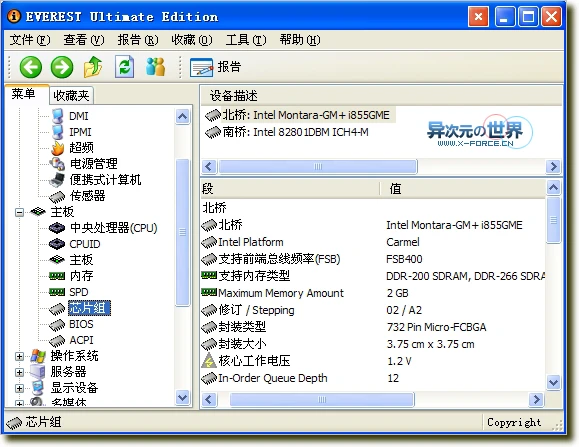Screen dimensions: 579x447
Task: Click the users/people toolbar icon
Action: (155, 67)
